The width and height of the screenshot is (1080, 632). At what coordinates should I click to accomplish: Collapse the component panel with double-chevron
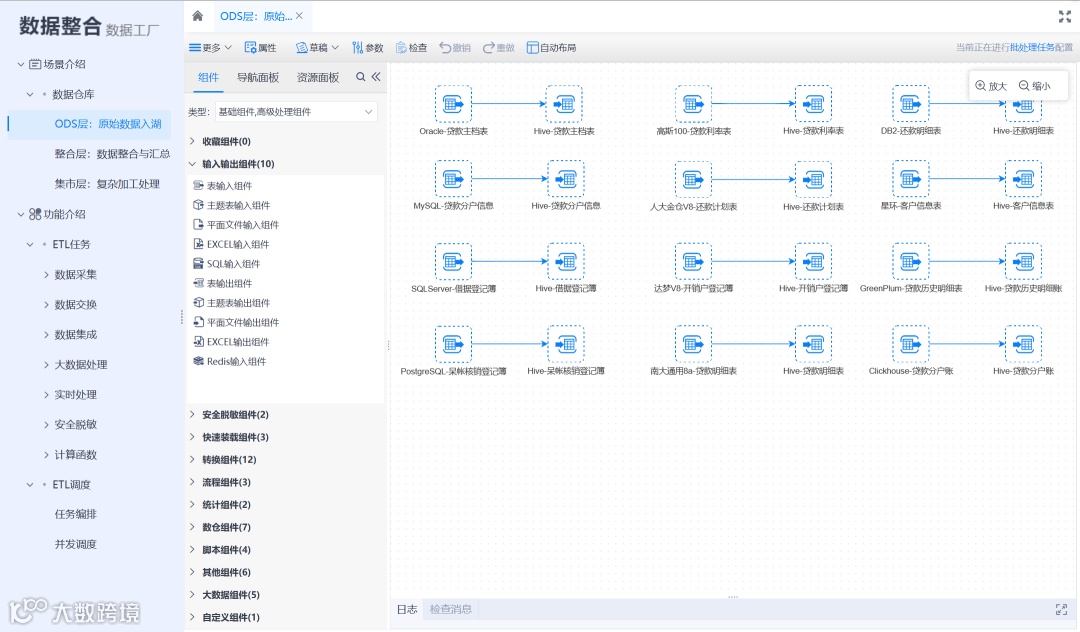pyautogui.click(x=376, y=77)
